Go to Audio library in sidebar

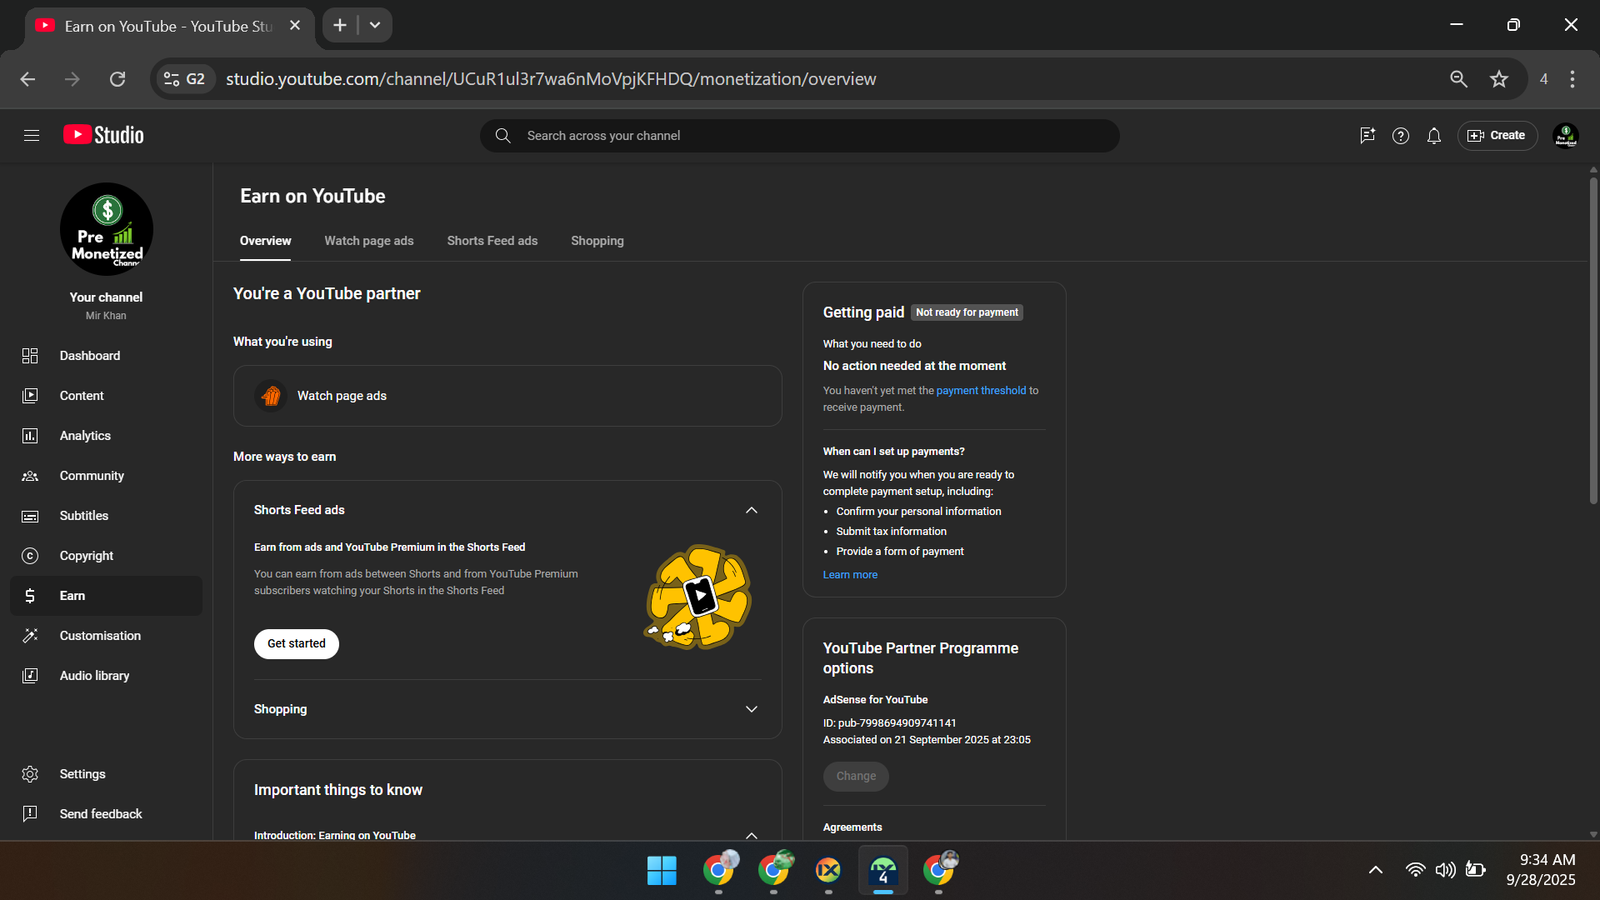click(x=94, y=676)
